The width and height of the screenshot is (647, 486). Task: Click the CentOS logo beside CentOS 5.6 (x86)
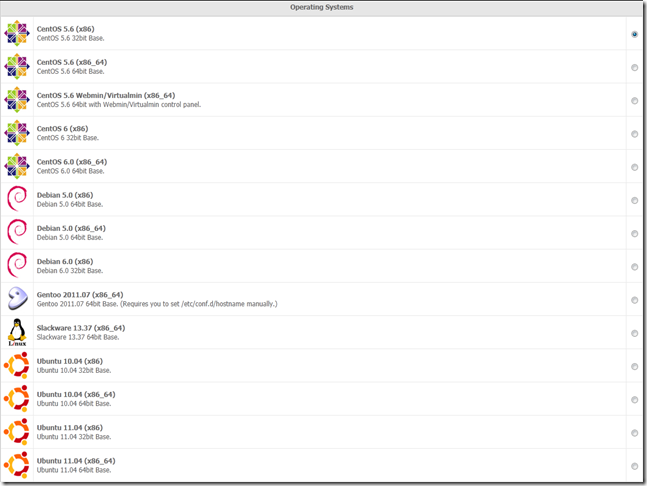click(17, 33)
